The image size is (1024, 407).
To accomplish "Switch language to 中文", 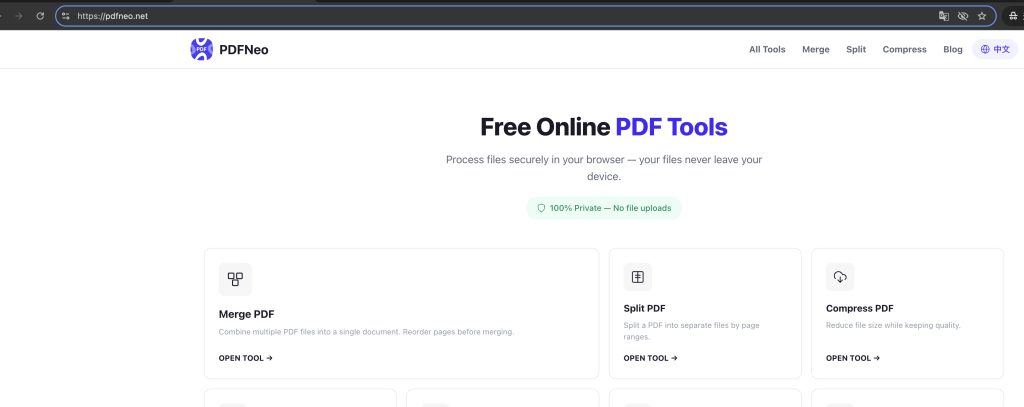I will [995, 49].
